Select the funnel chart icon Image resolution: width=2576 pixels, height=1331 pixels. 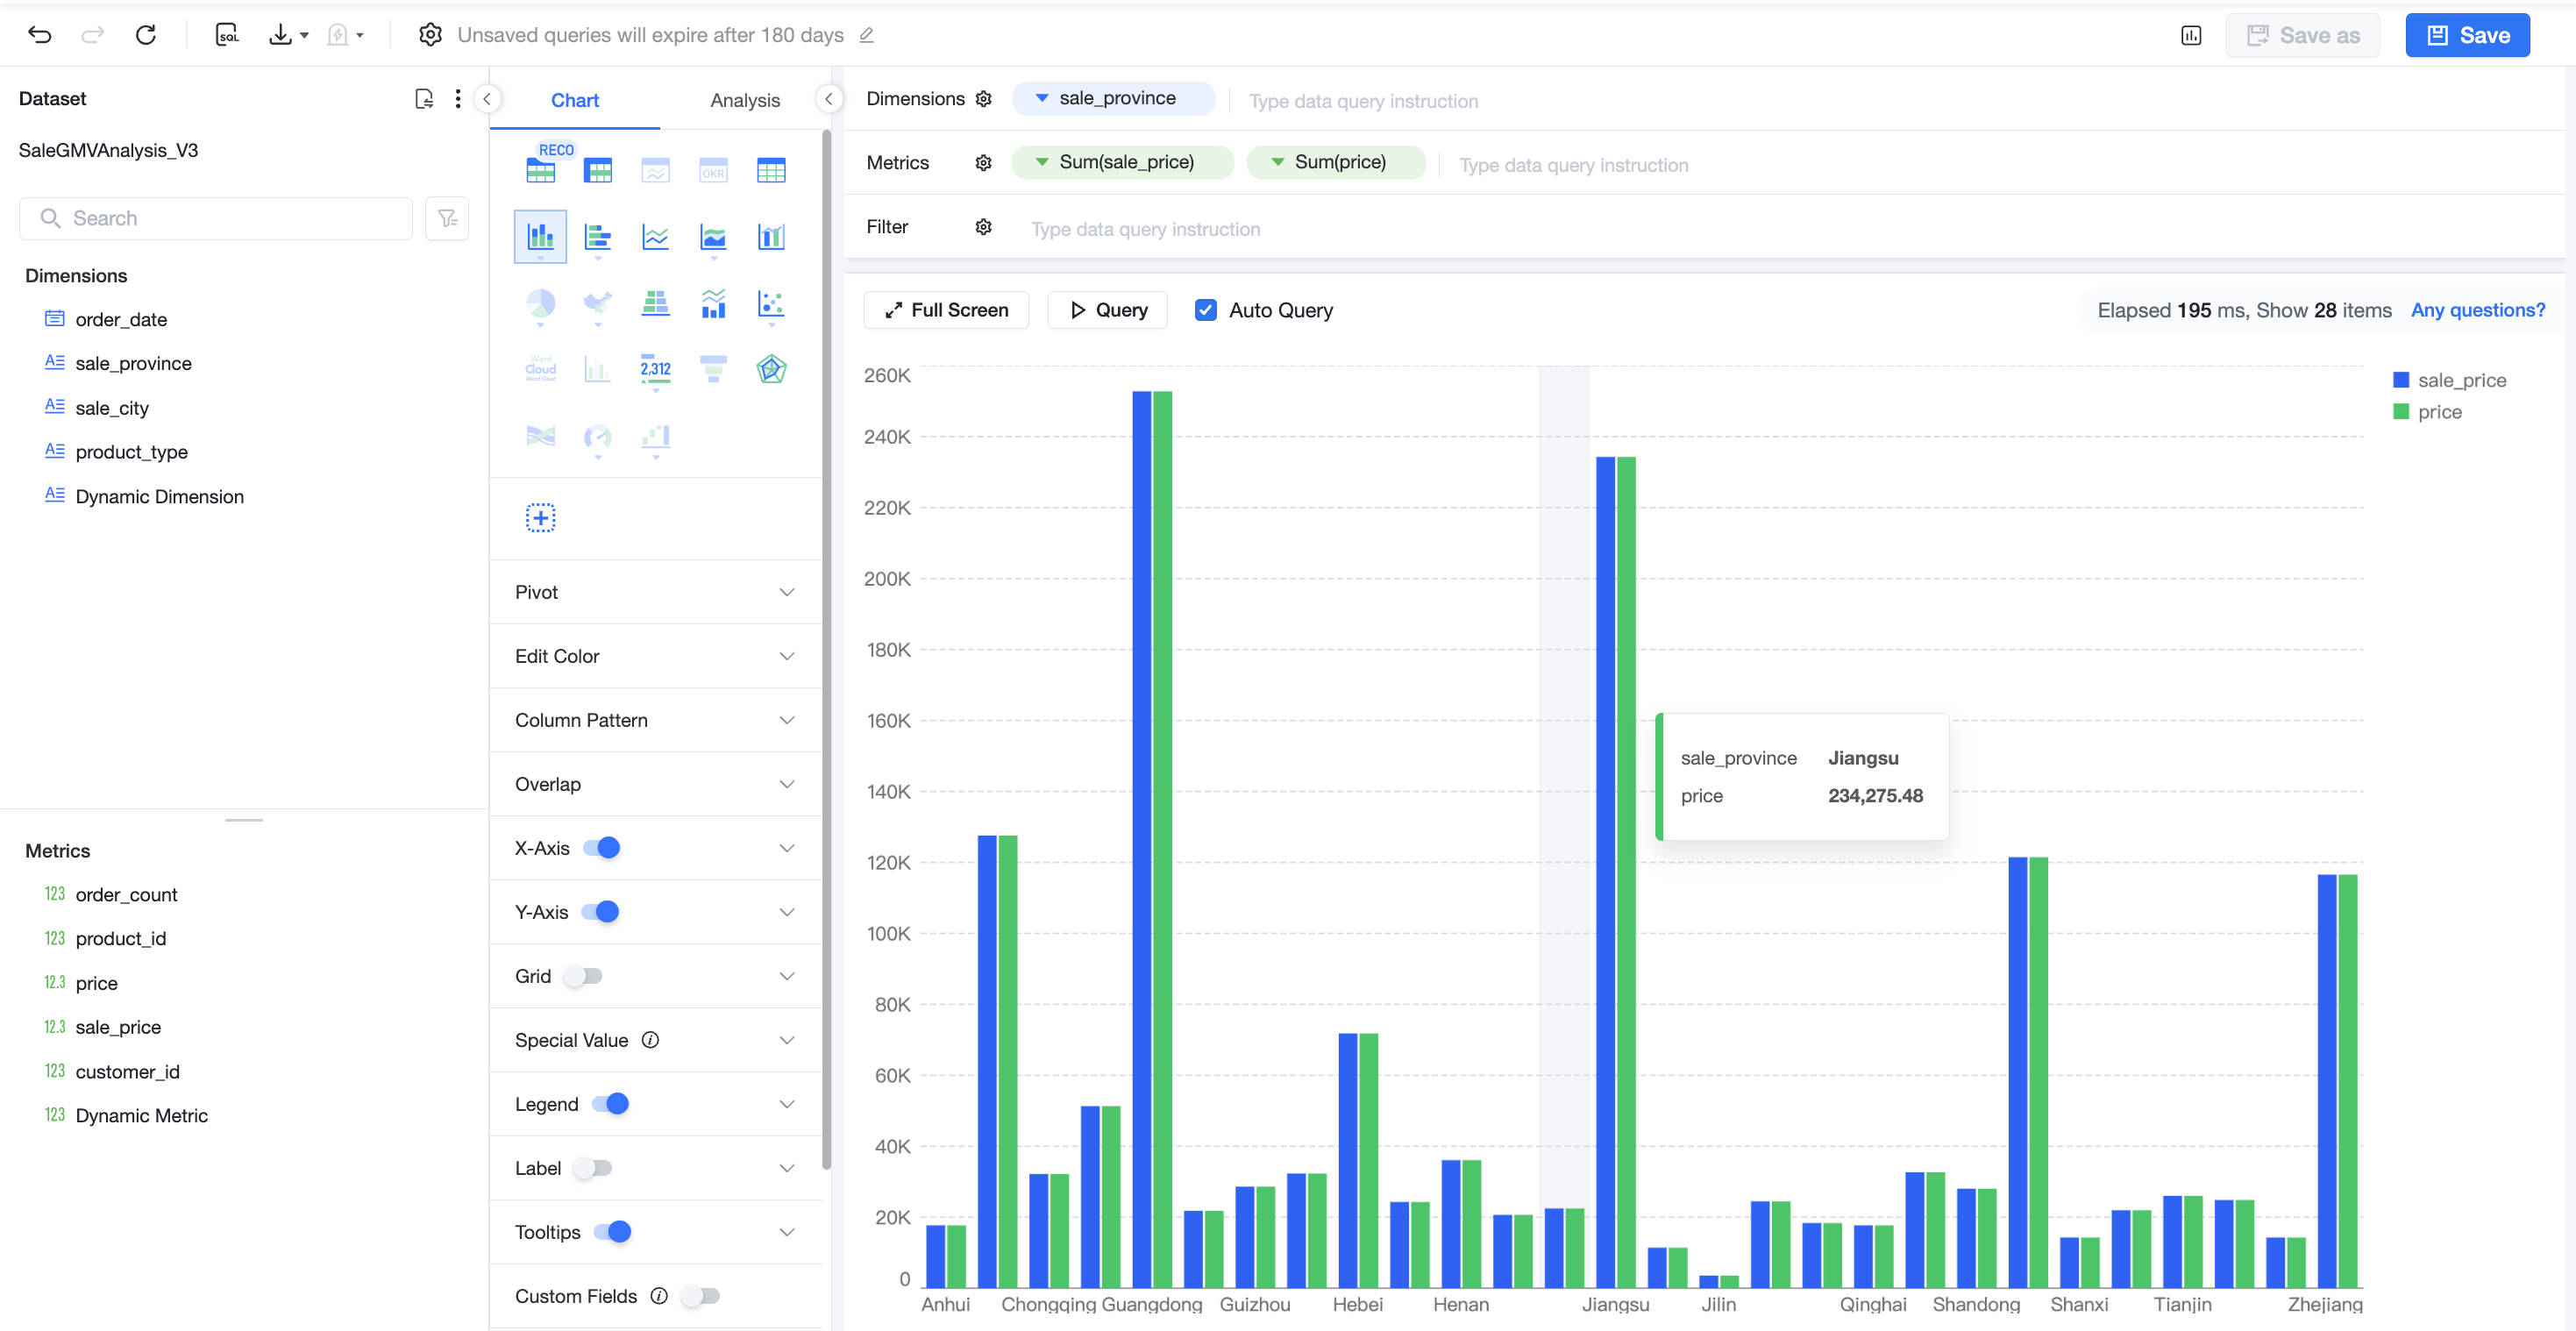coord(714,369)
